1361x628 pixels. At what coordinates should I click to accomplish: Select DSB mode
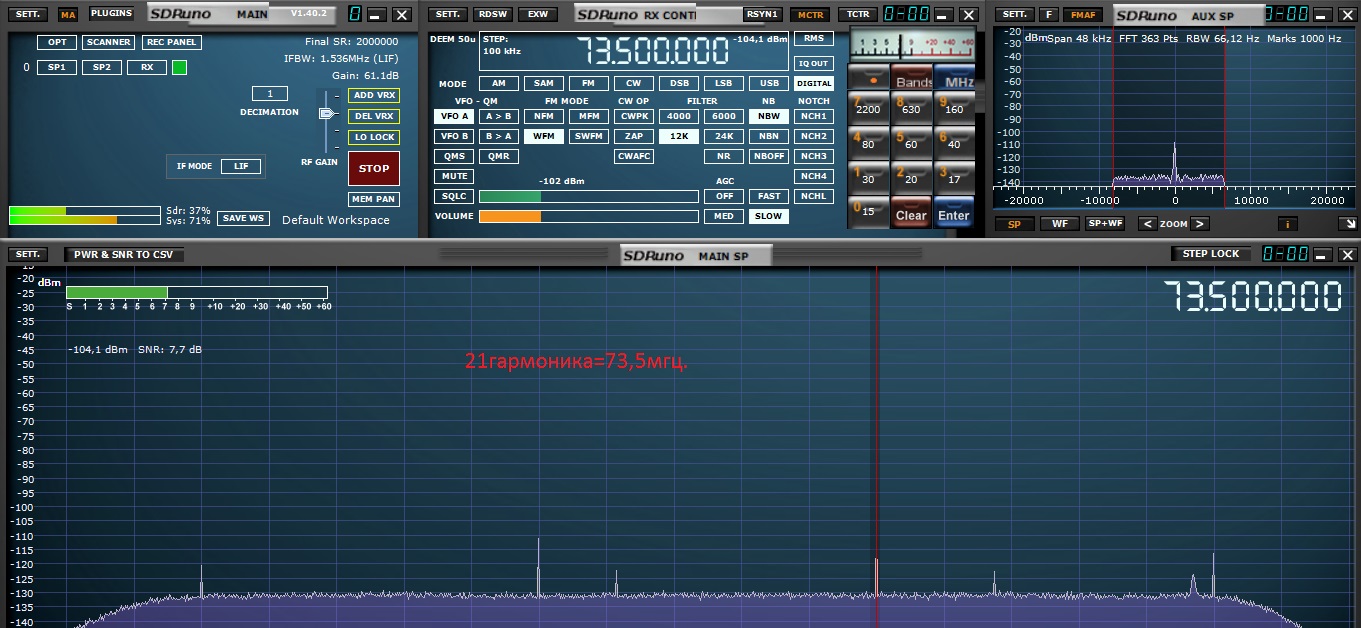click(x=678, y=84)
